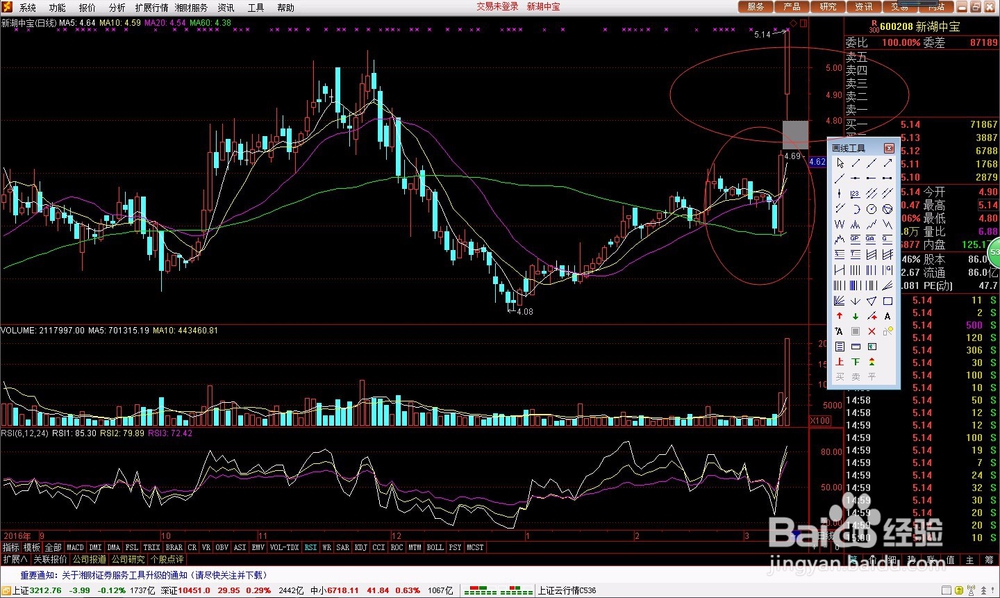Click the 服务 button at top right
1000x598 pixels.
pos(756,7)
